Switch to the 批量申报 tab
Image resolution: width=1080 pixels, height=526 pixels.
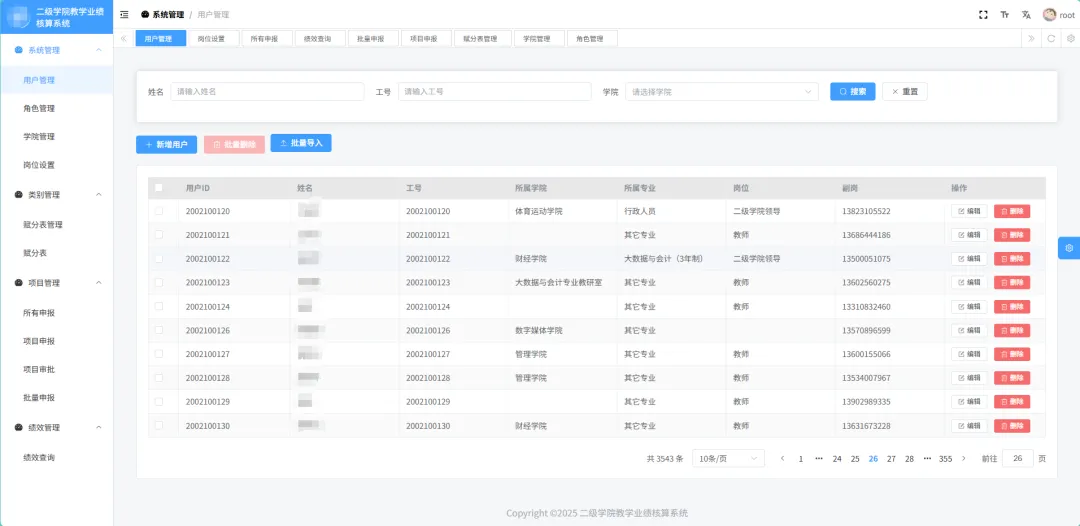(x=371, y=39)
